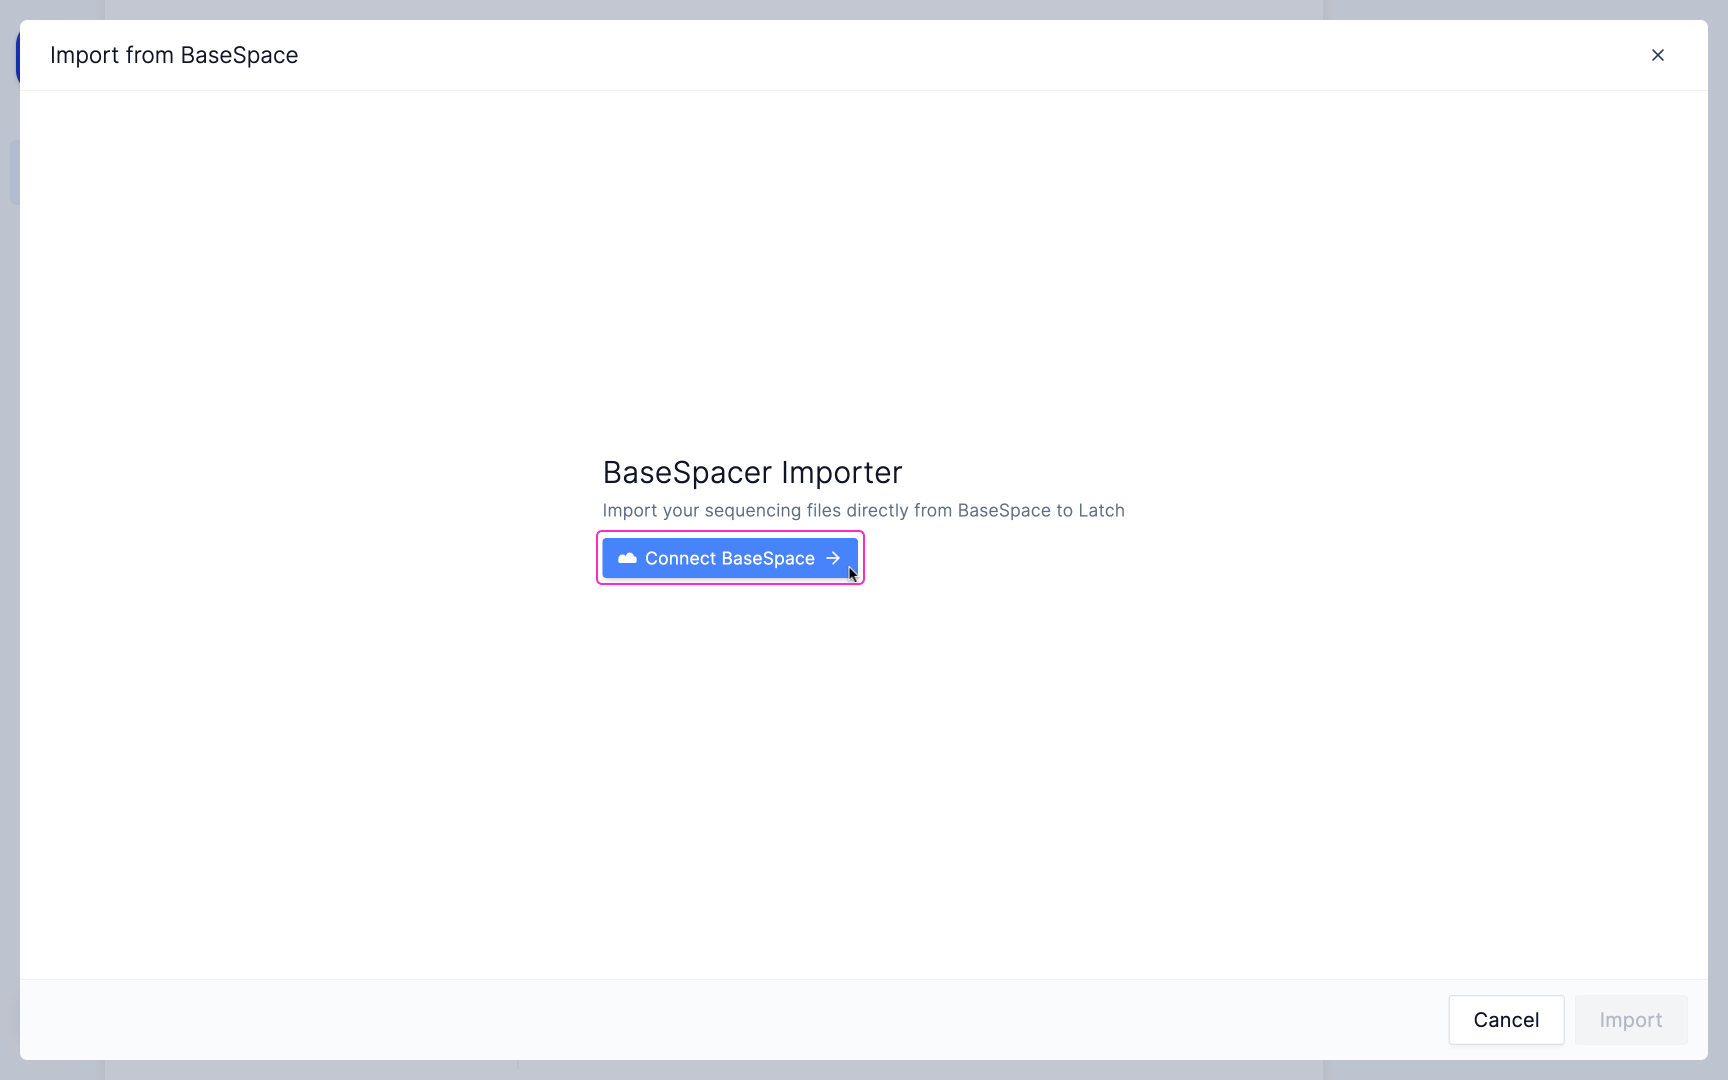Click the Import from BaseSpace dialog title
The height and width of the screenshot is (1080, 1728).
(x=174, y=55)
